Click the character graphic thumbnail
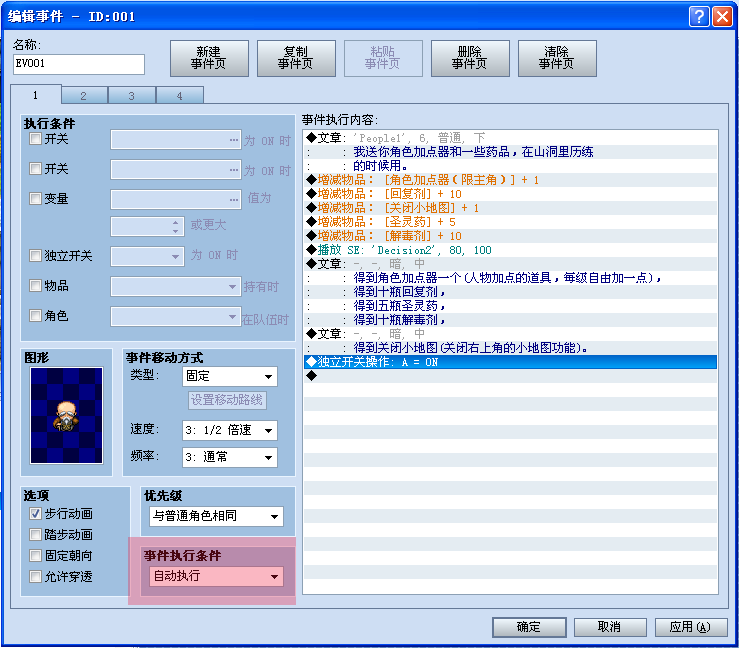Screen dimensions: 739x648 (x=66, y=415)
